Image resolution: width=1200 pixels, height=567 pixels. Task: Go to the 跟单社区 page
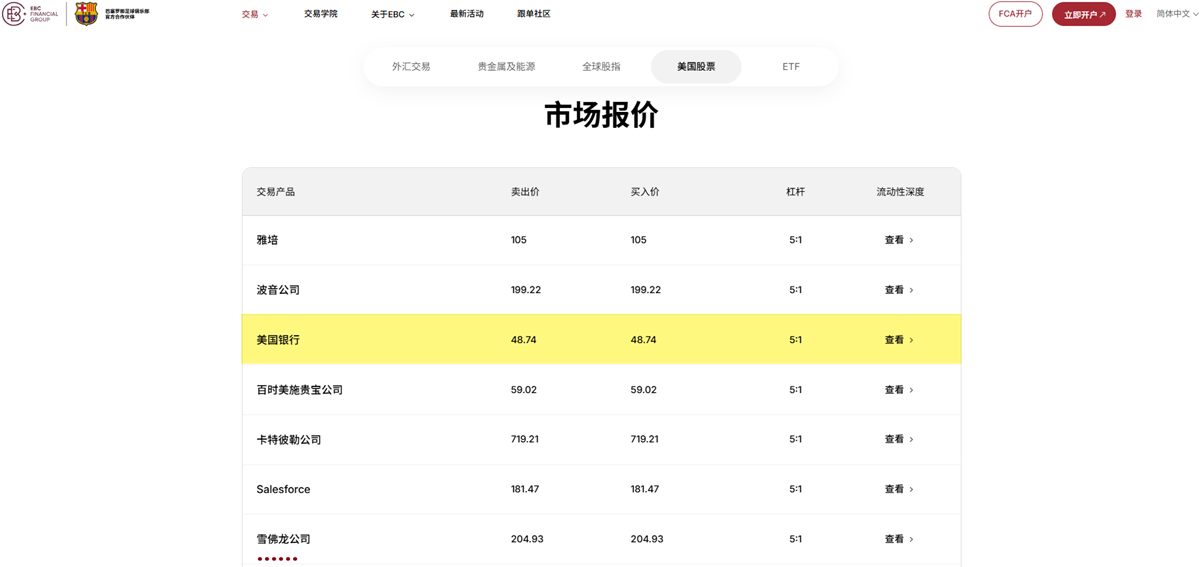[x=534, y=14]
